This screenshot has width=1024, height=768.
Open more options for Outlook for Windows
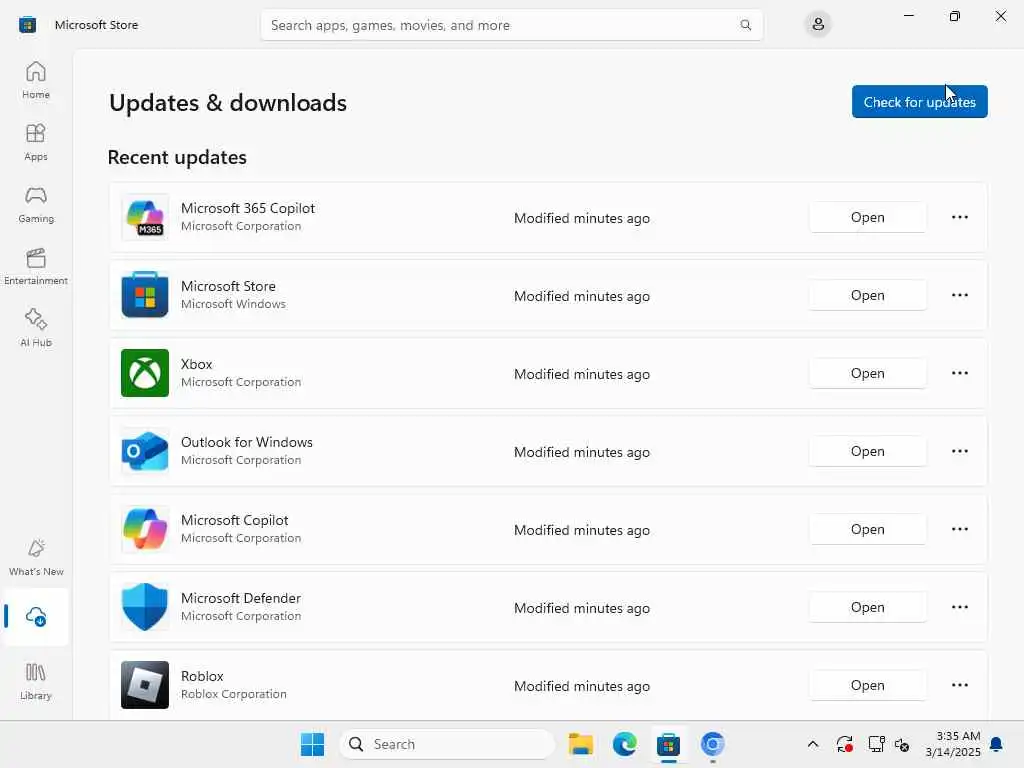959,451
